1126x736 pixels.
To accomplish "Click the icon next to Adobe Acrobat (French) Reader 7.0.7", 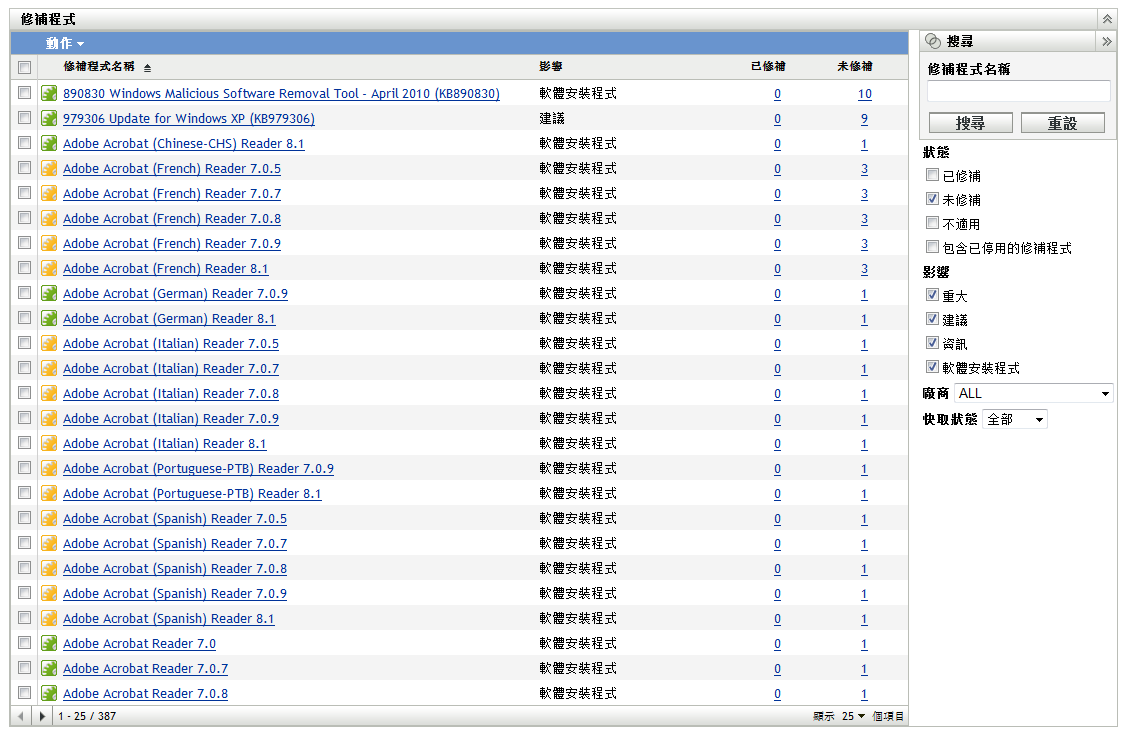I will pyautogui.click(x=49, y=193).
